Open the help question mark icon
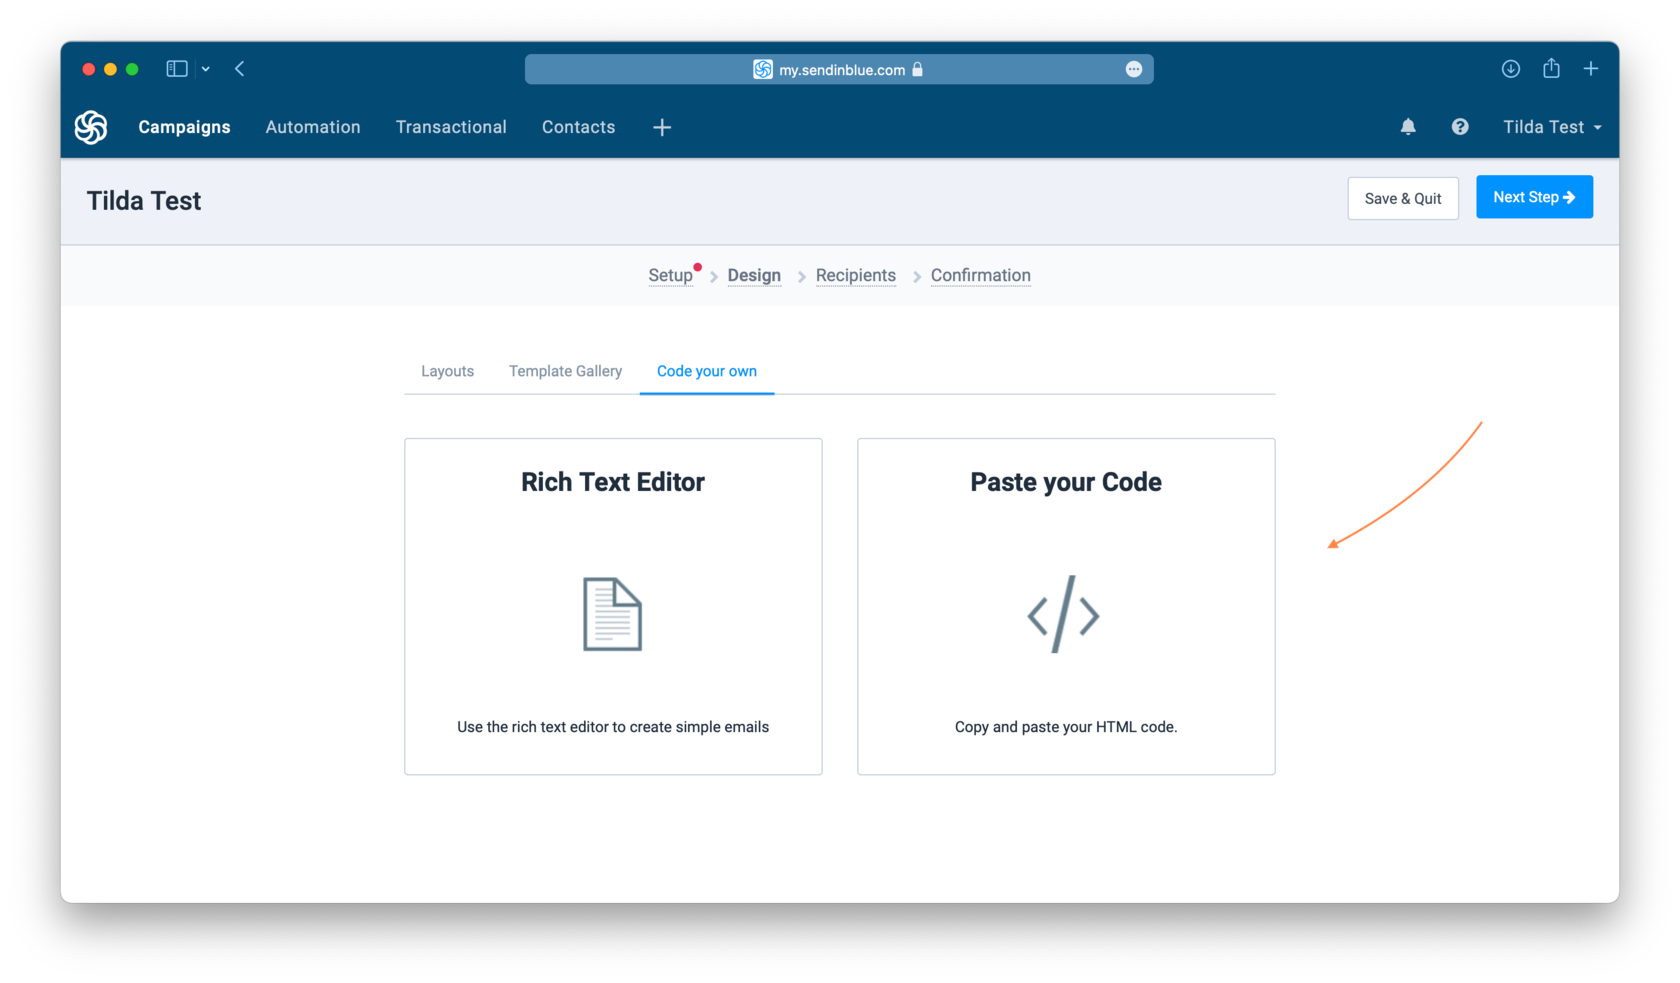The image size is (1680, 983). pos(1460,127)
